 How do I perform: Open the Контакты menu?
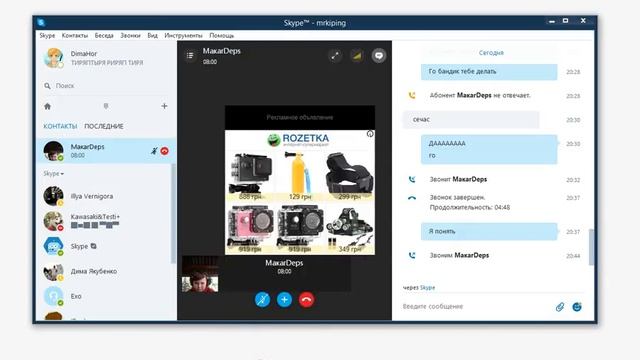75,36
